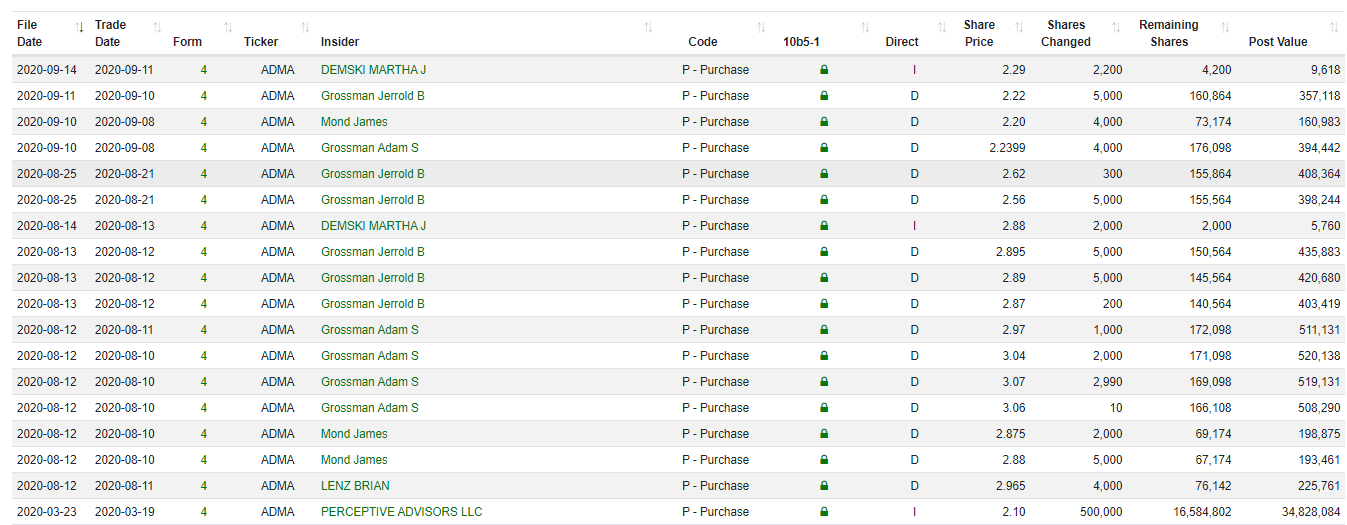Sort by Shares Changed column header
The image size is (1347, 525).
pyautogui.click(x=1066, y=33)
